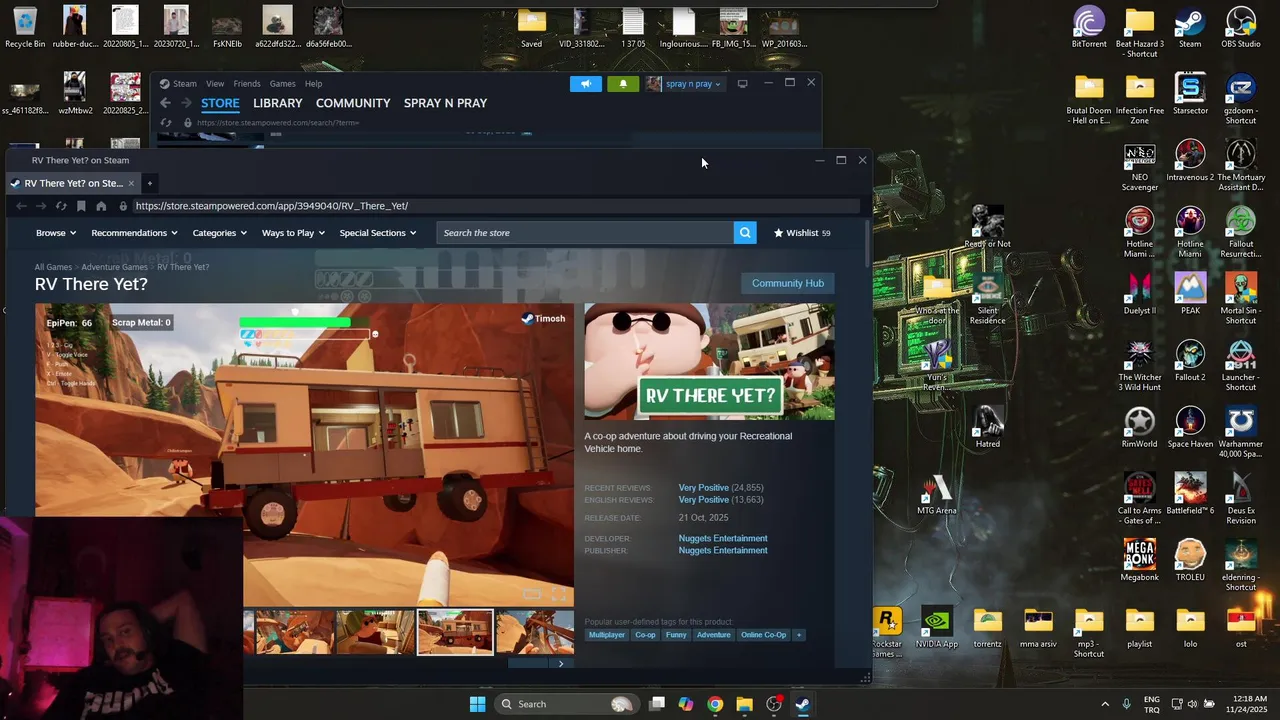Go back in the Steam store browser window
The width and height of the screenshot is (1280, 720).
point(21,206)
